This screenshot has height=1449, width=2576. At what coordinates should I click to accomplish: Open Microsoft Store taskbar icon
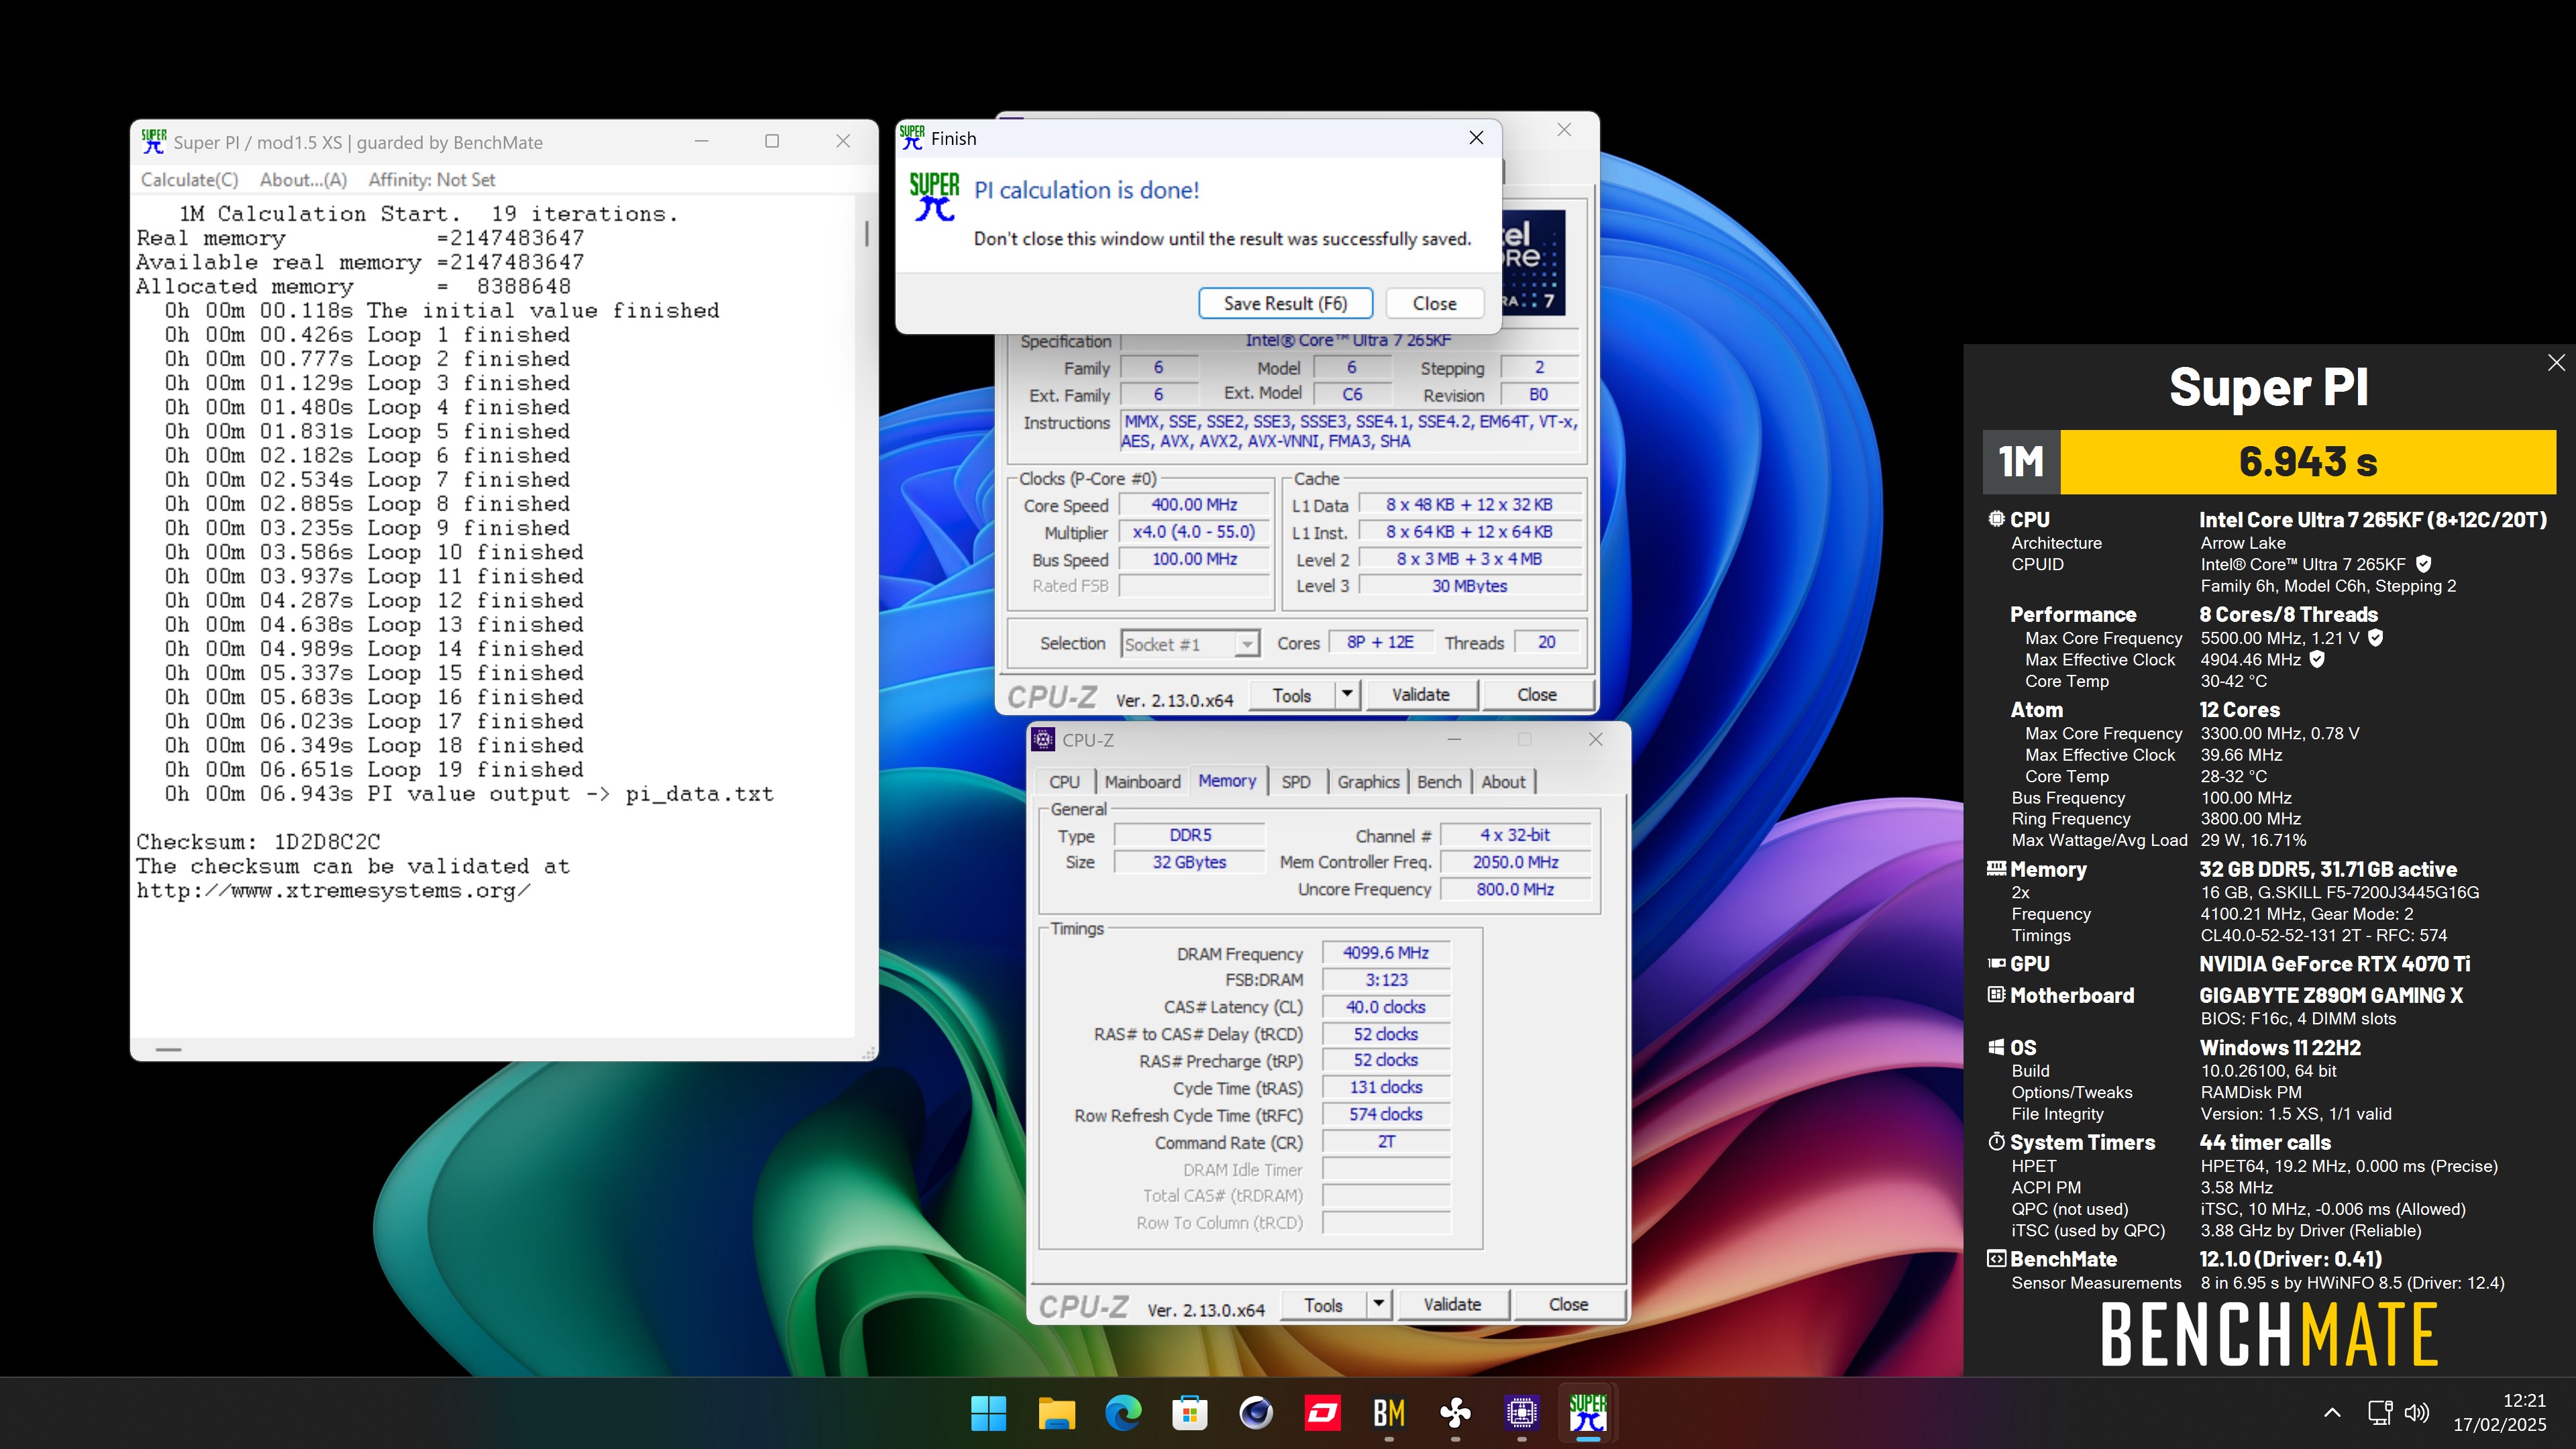pos(1189,1413)
